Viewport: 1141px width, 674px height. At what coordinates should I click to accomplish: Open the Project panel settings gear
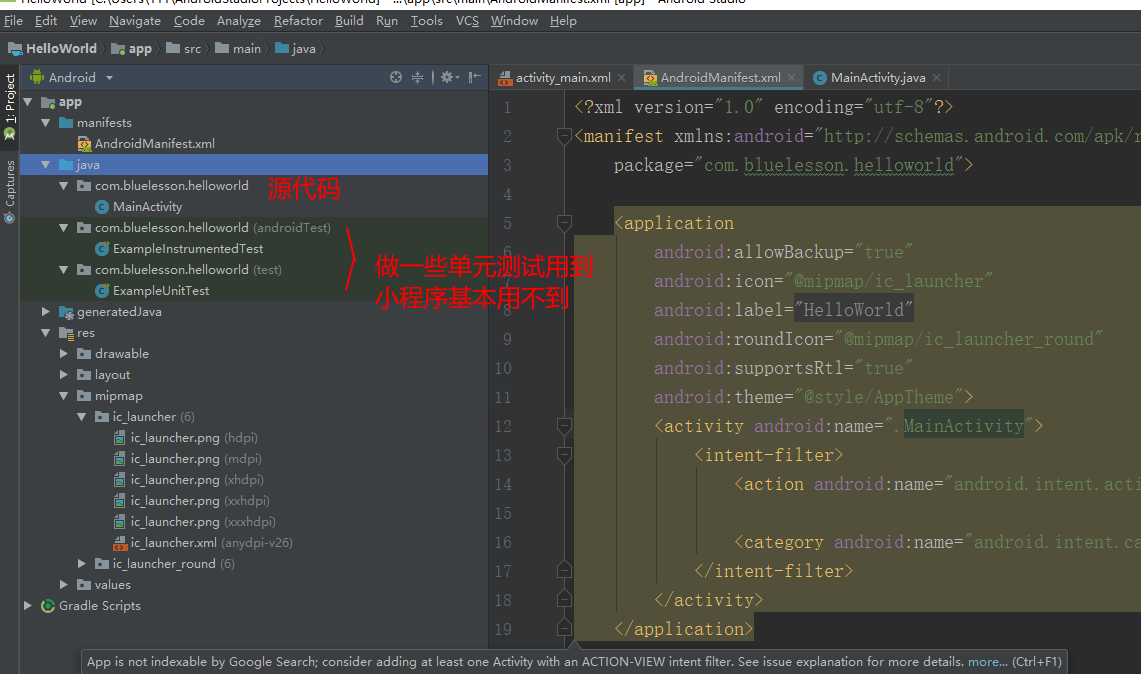point(448,77)
